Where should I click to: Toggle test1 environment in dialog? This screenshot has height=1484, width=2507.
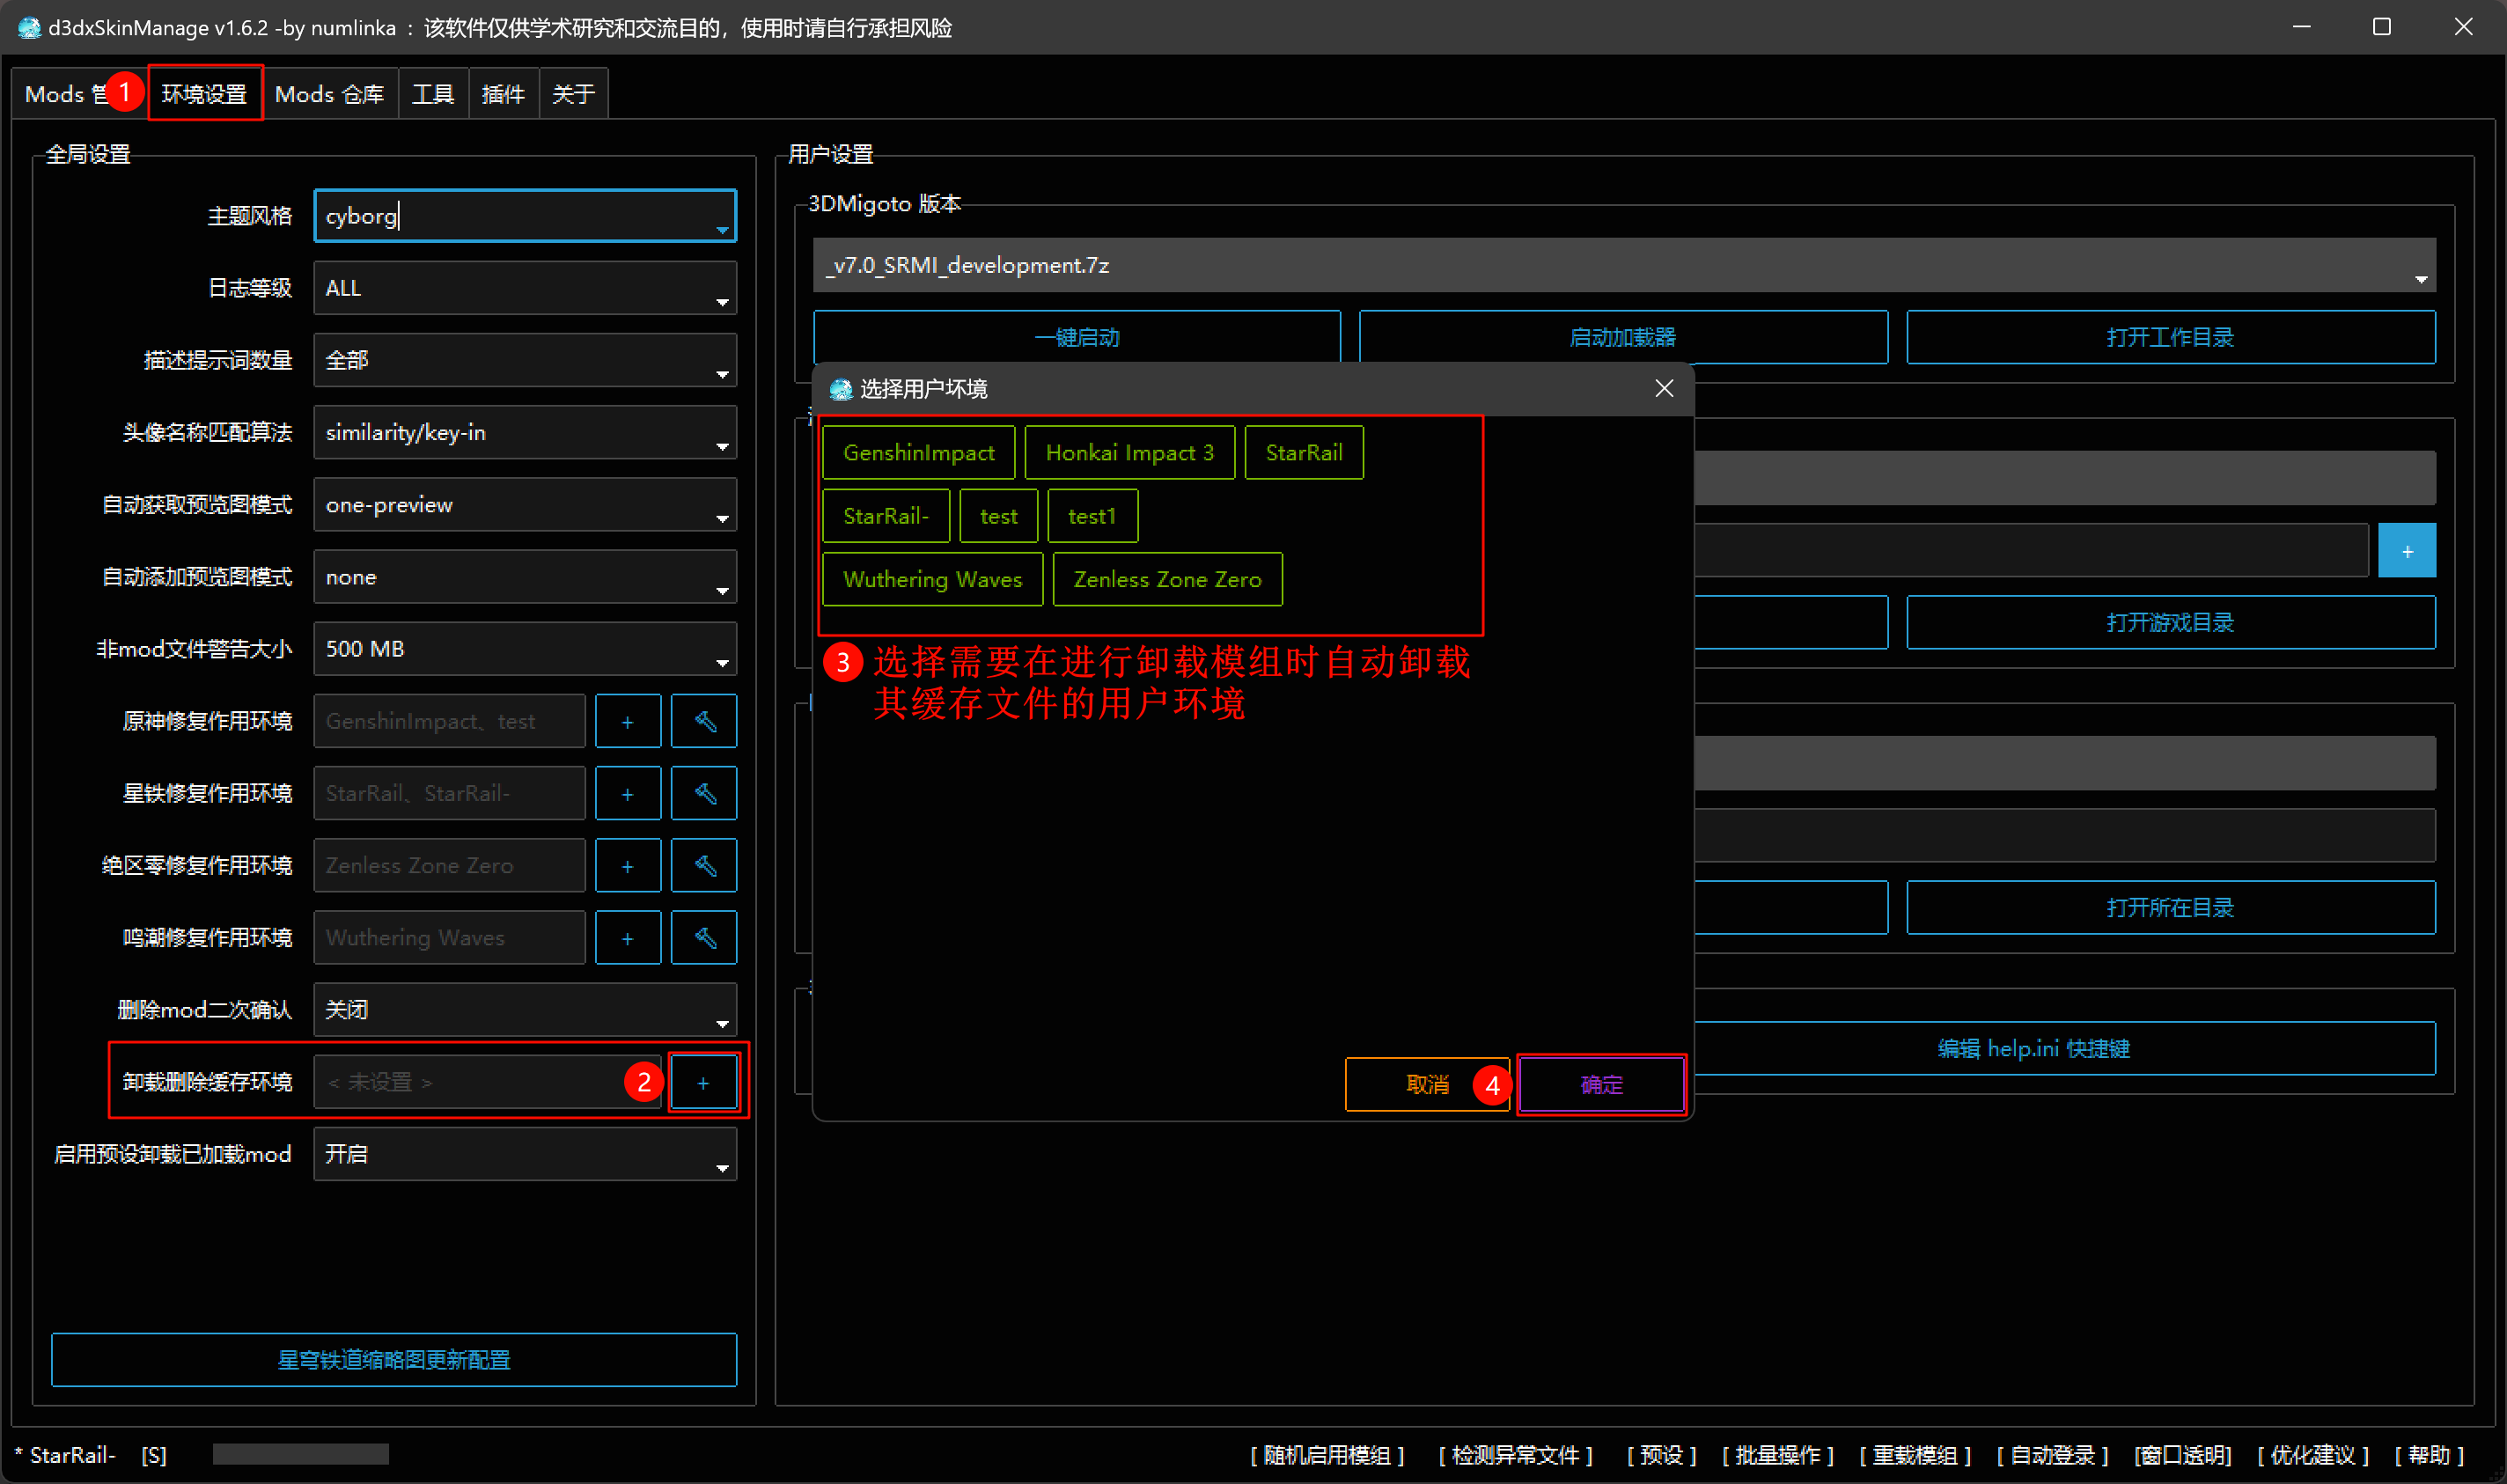click(1092, 516)
